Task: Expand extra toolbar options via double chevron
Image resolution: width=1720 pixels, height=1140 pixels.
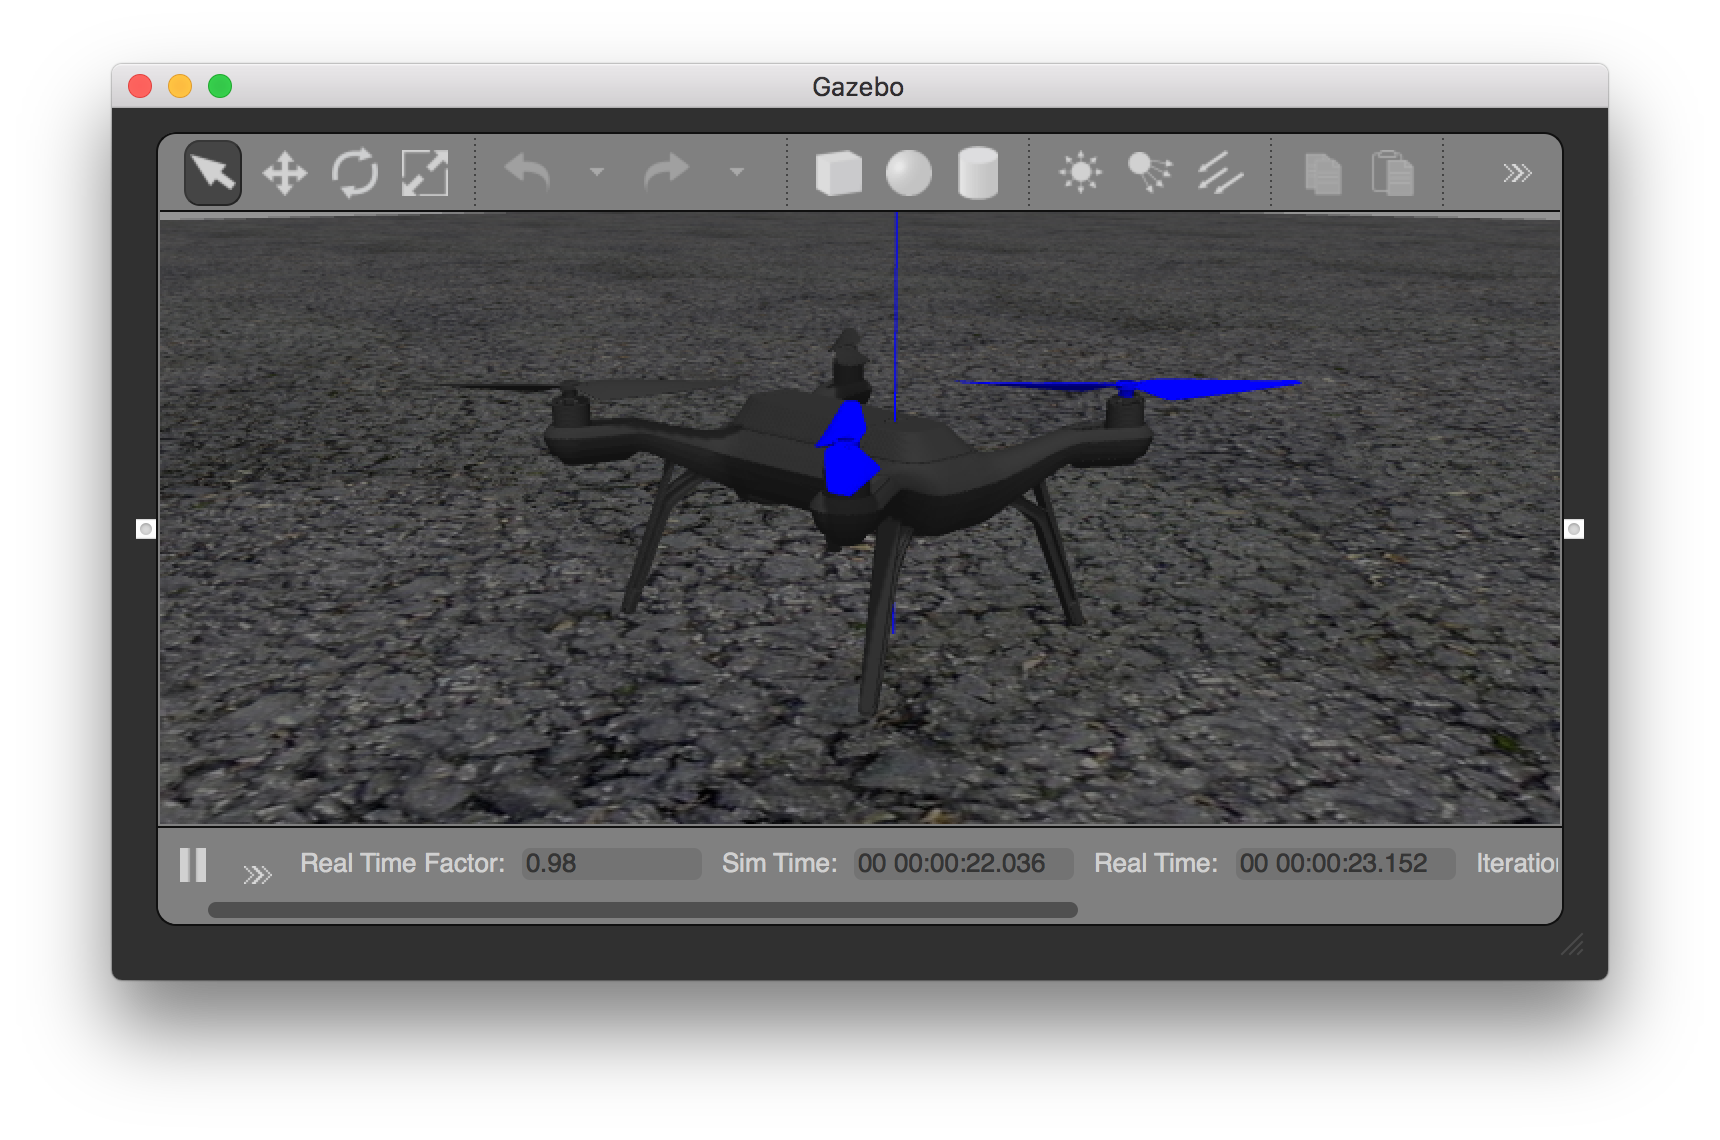Action: 1516,172
